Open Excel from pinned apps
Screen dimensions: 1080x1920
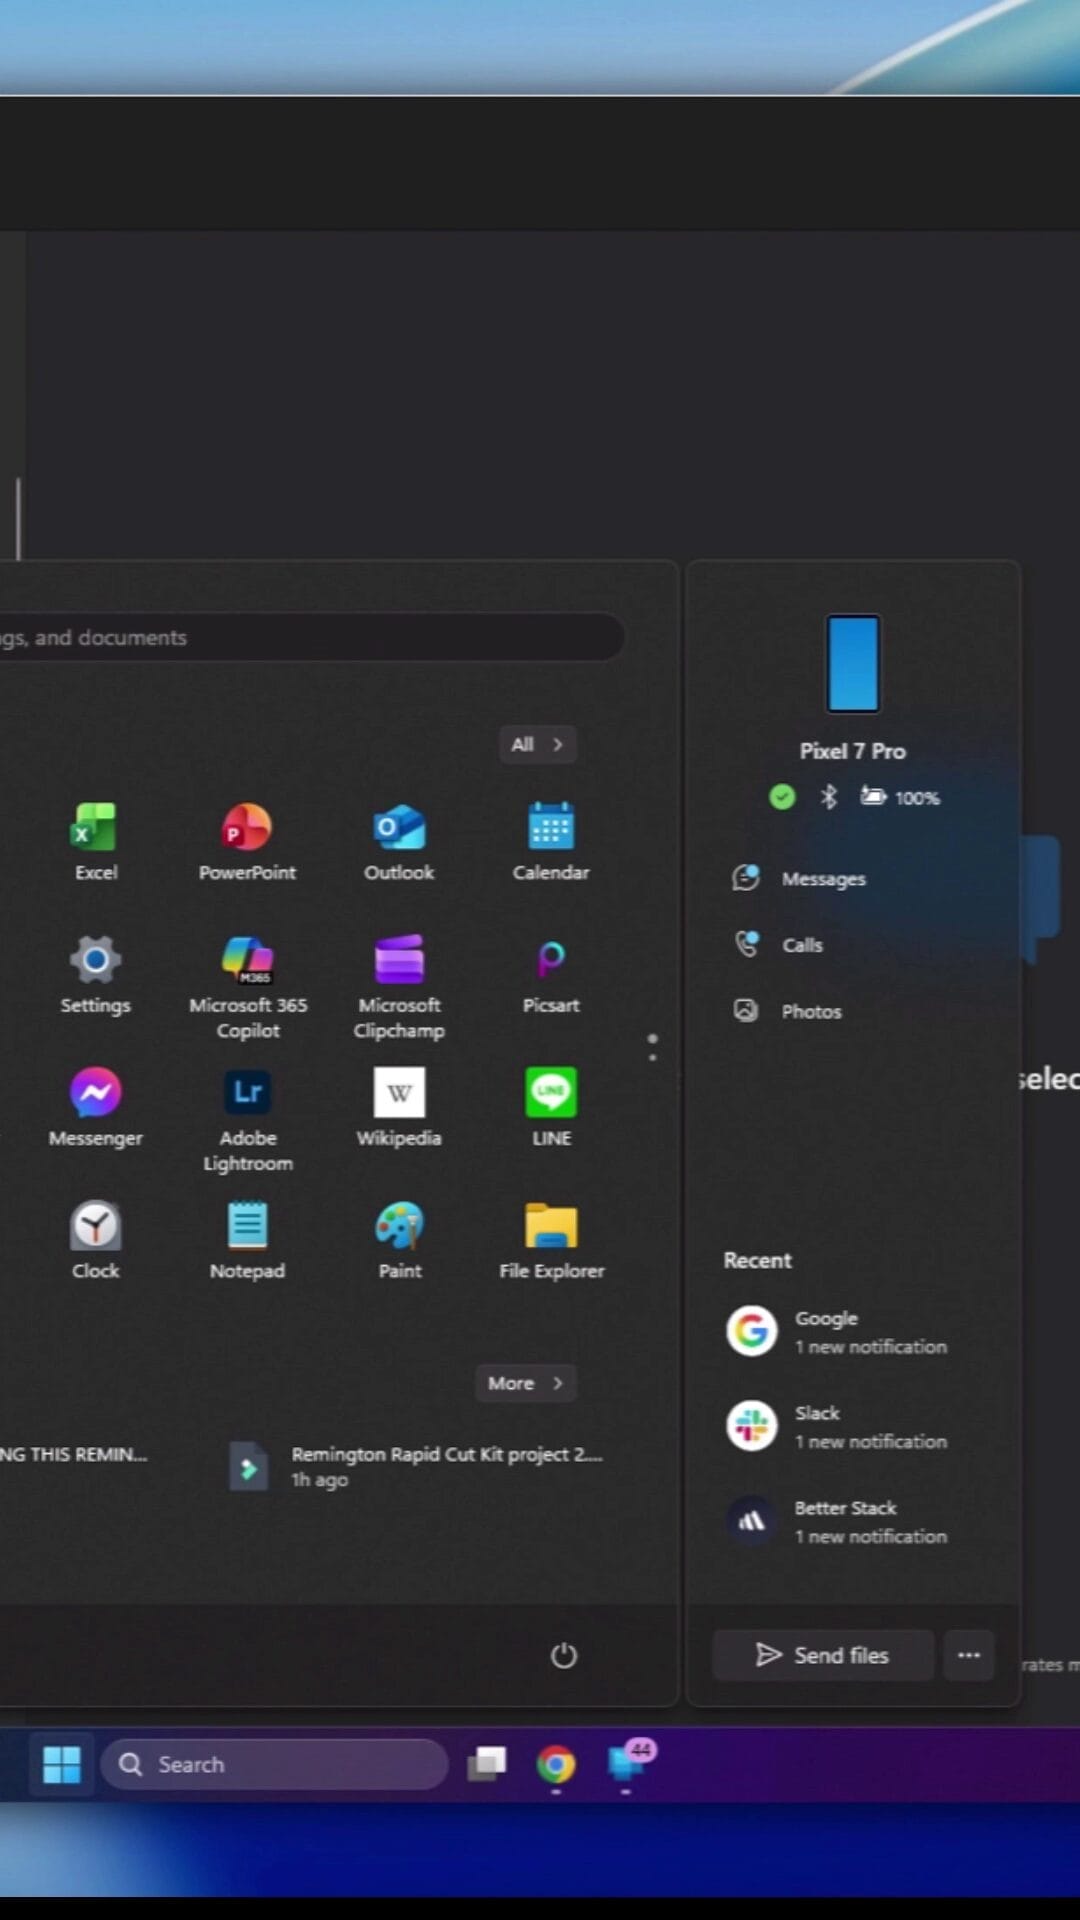95,842
